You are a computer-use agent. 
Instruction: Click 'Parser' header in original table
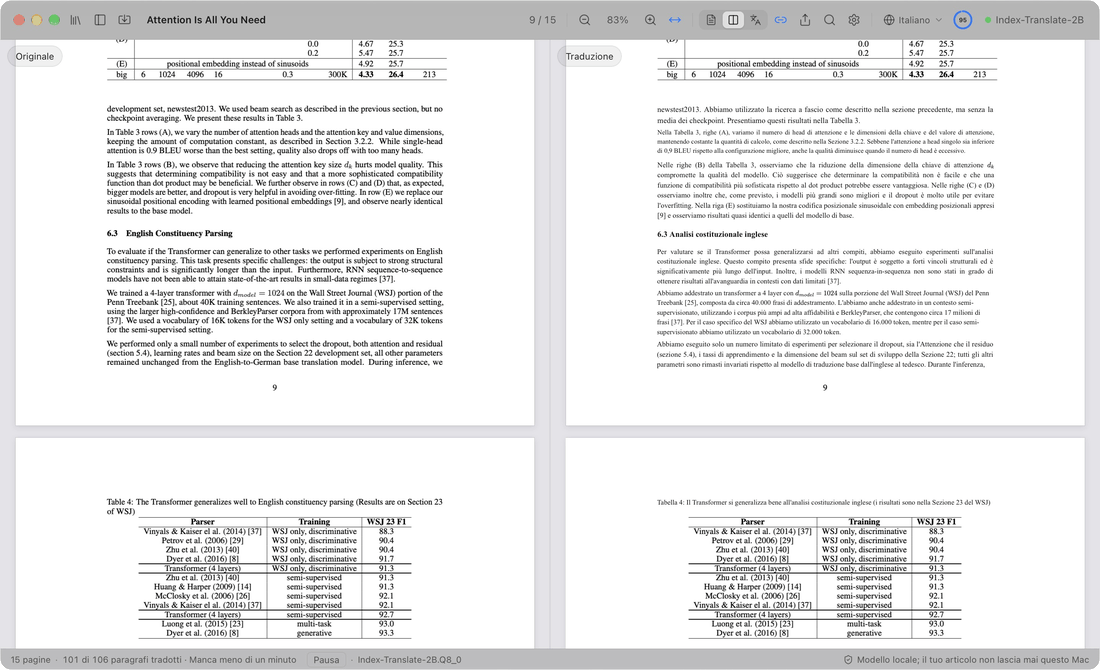pos(202,522)
